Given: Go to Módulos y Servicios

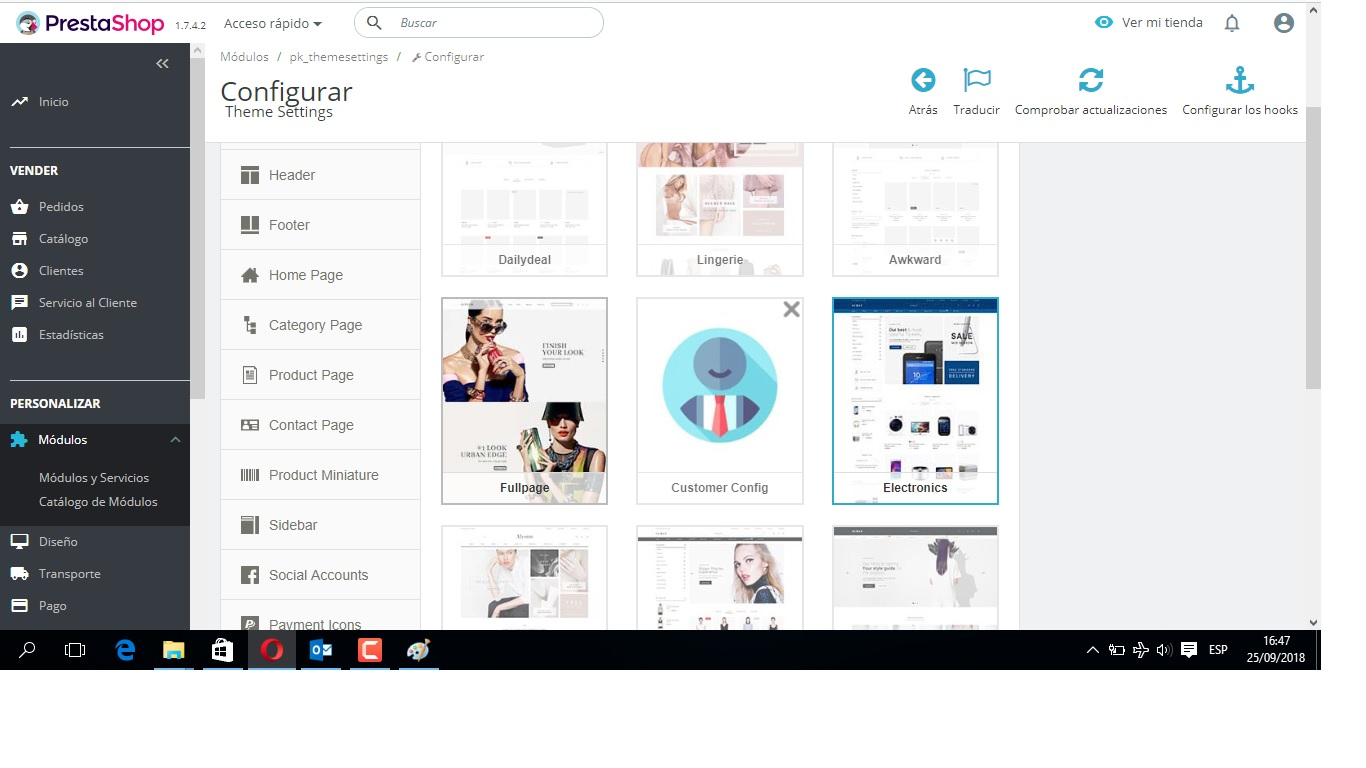Looking at the screenshot, I should click(94, 478).
